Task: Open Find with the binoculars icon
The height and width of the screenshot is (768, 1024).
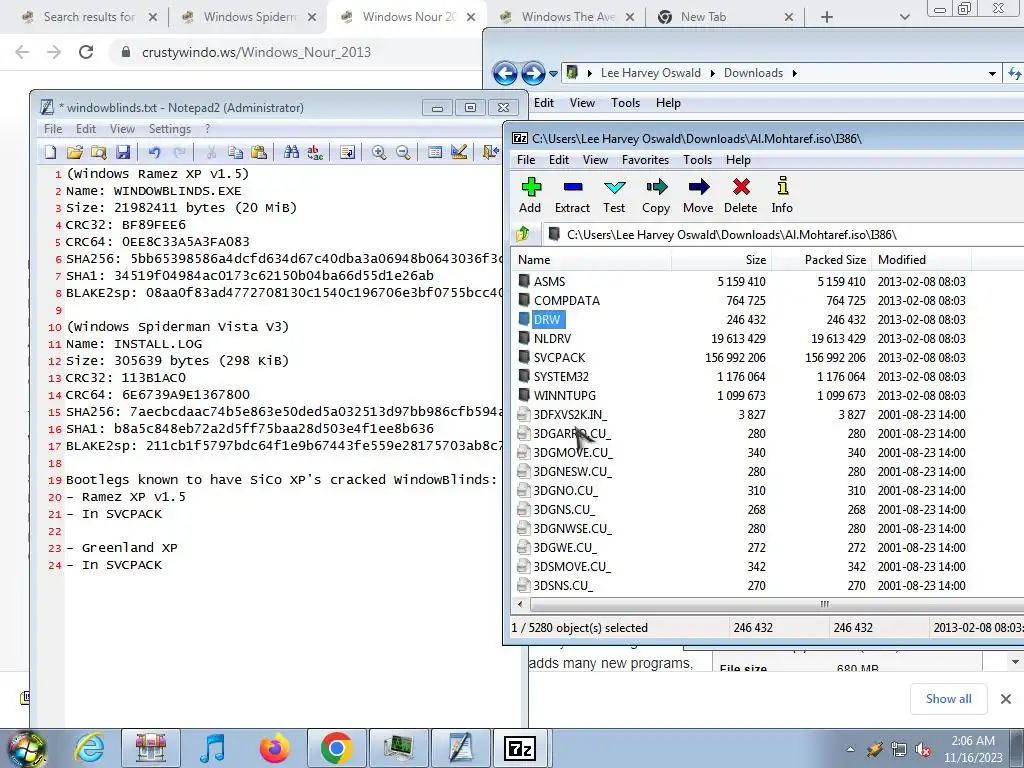Action: 291,152
